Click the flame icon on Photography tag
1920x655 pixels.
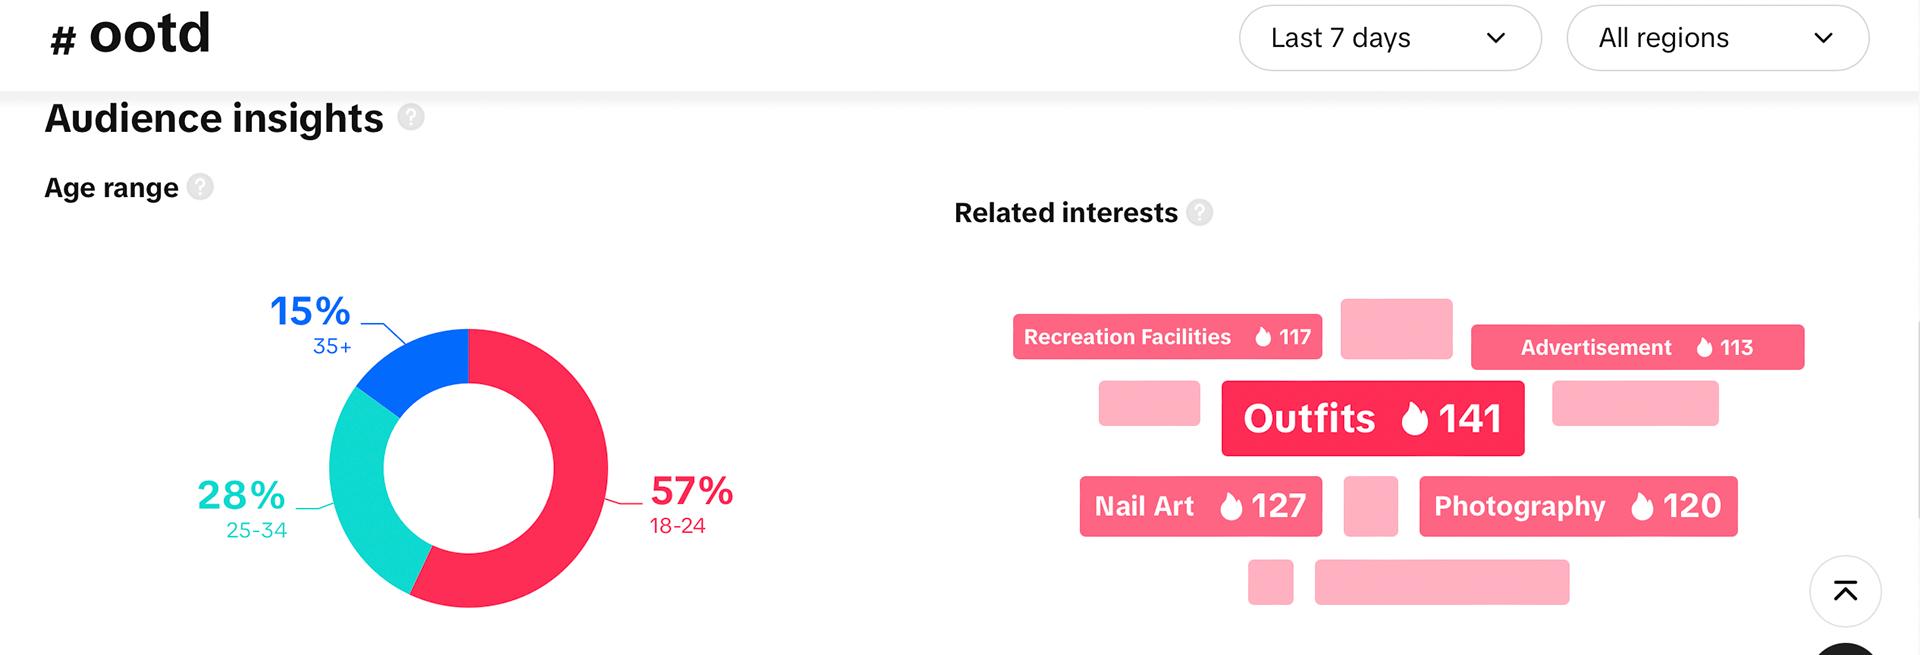[1642, 506]
